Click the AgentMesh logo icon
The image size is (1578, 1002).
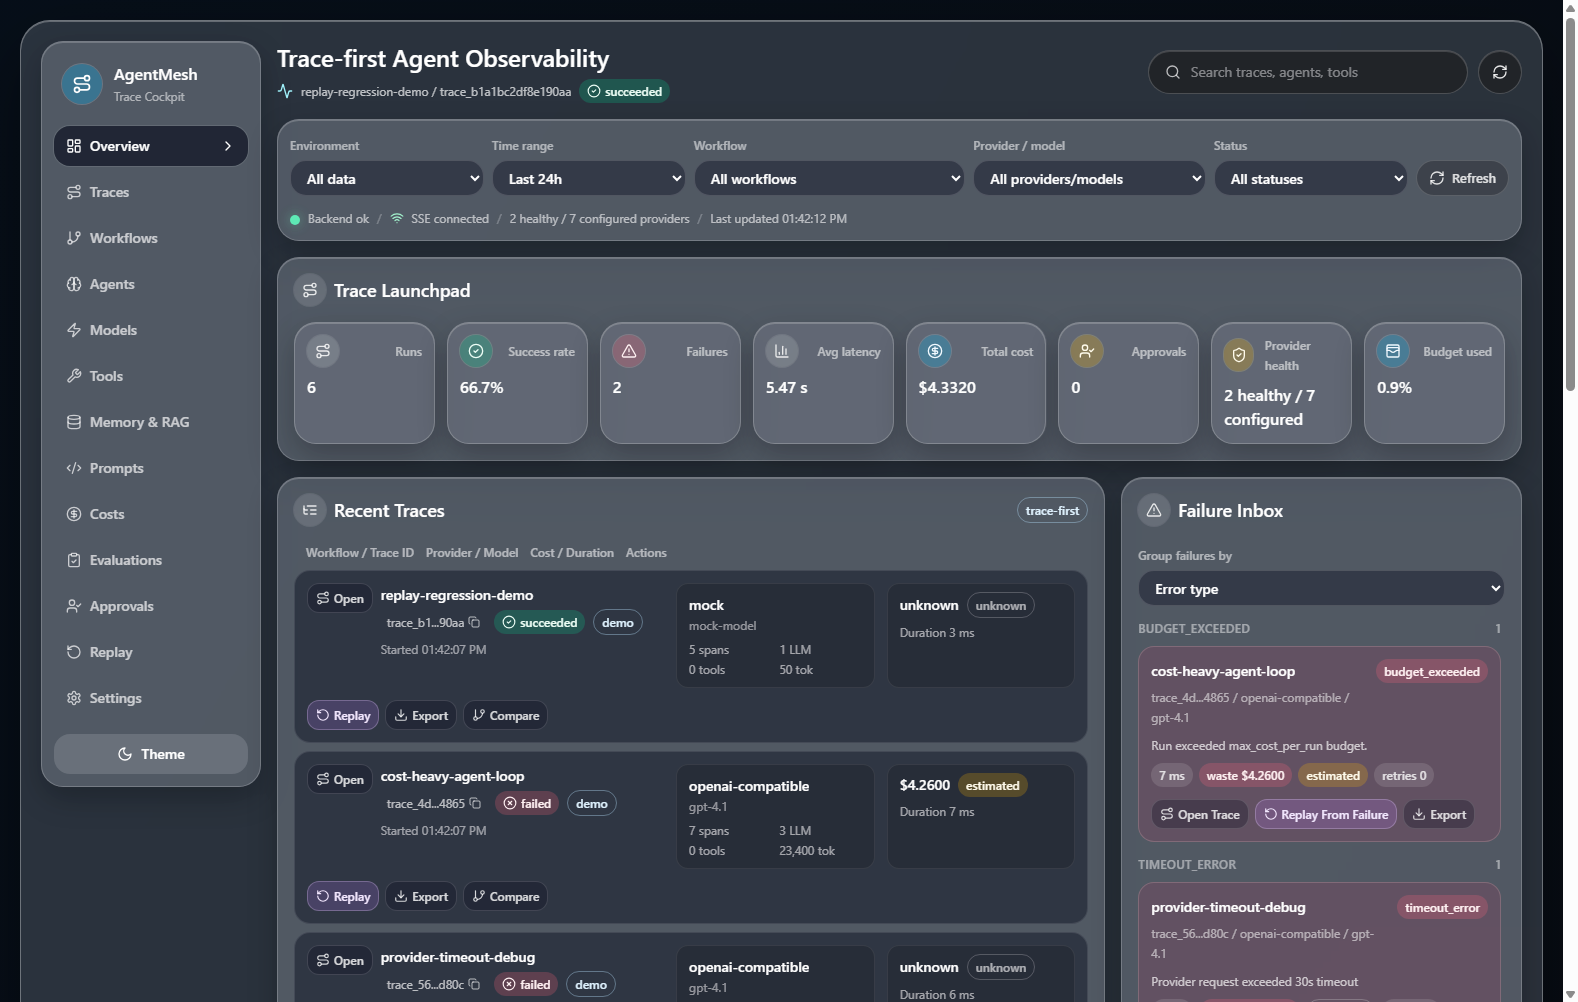click(x=82, y=84)
